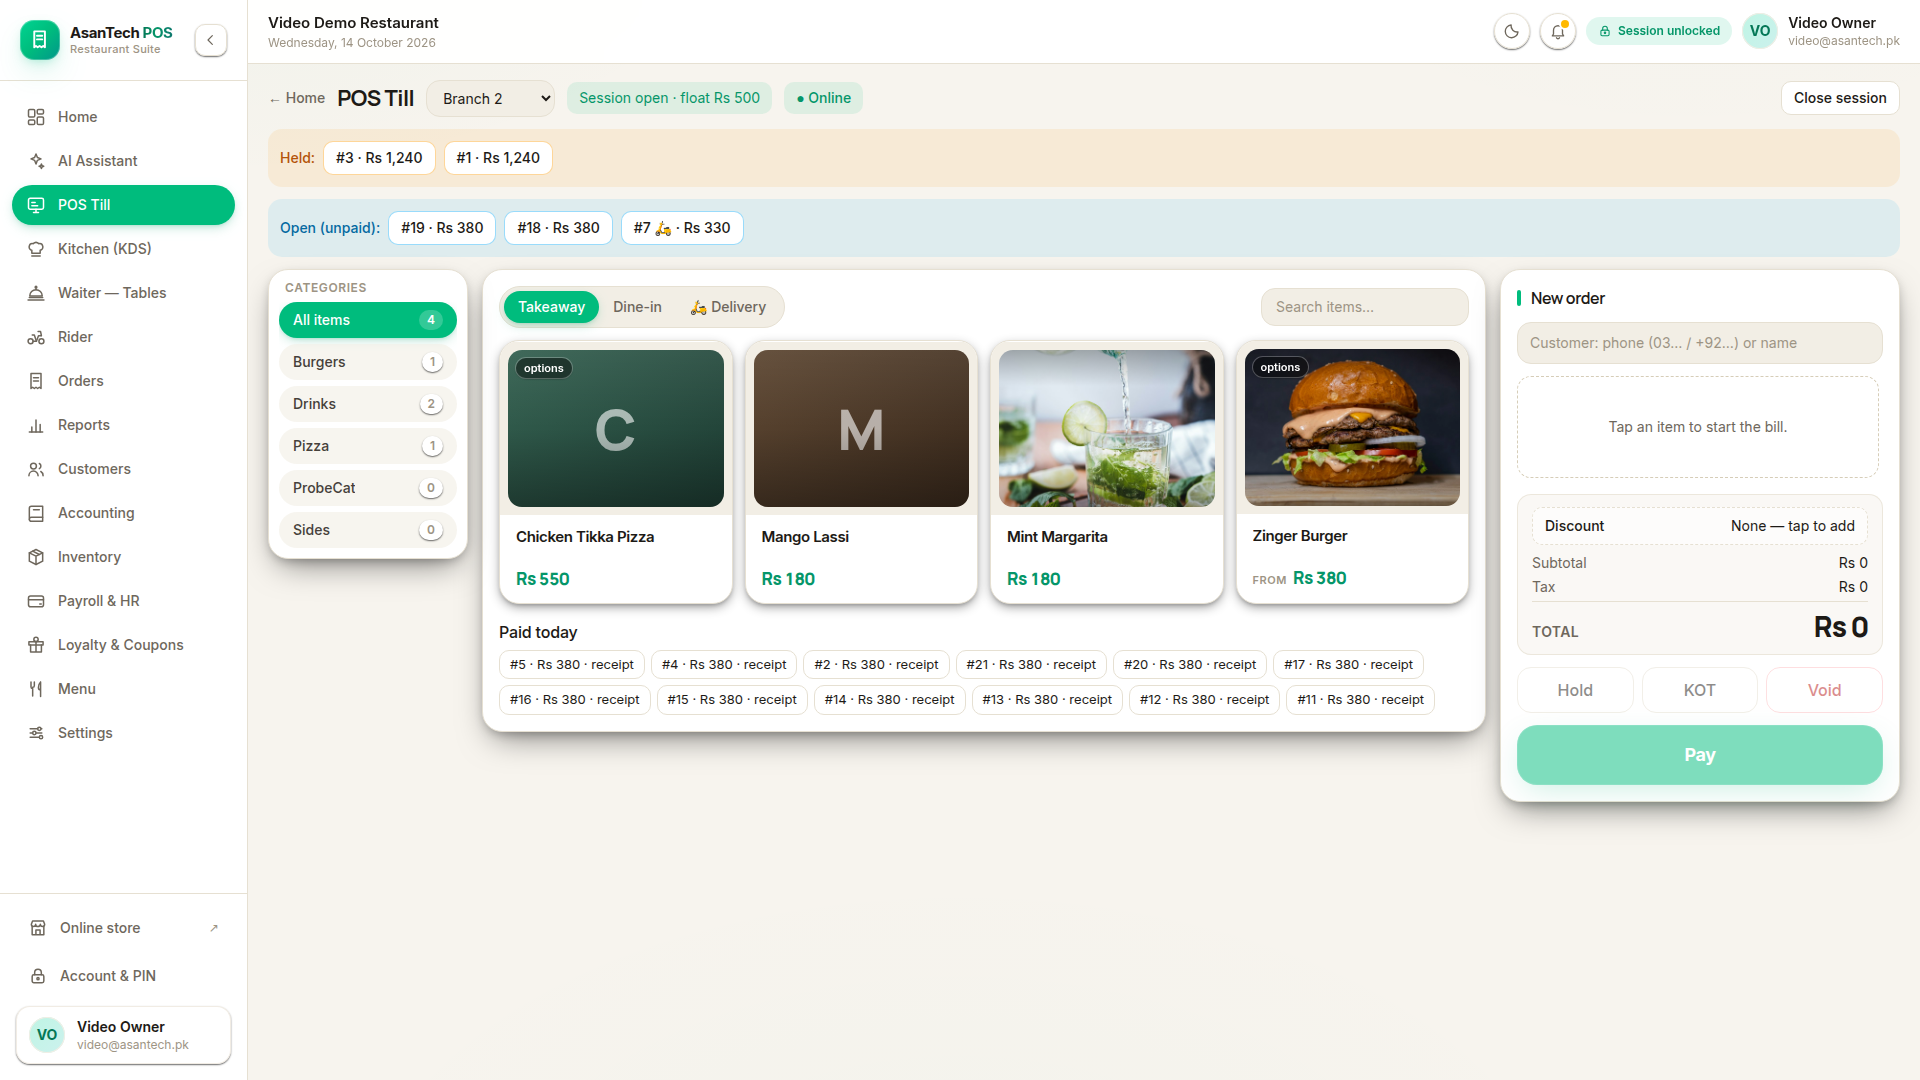Screen dimensions: 1920x1080
Task: Switch order type to Delivery
Action: point(728,307)
